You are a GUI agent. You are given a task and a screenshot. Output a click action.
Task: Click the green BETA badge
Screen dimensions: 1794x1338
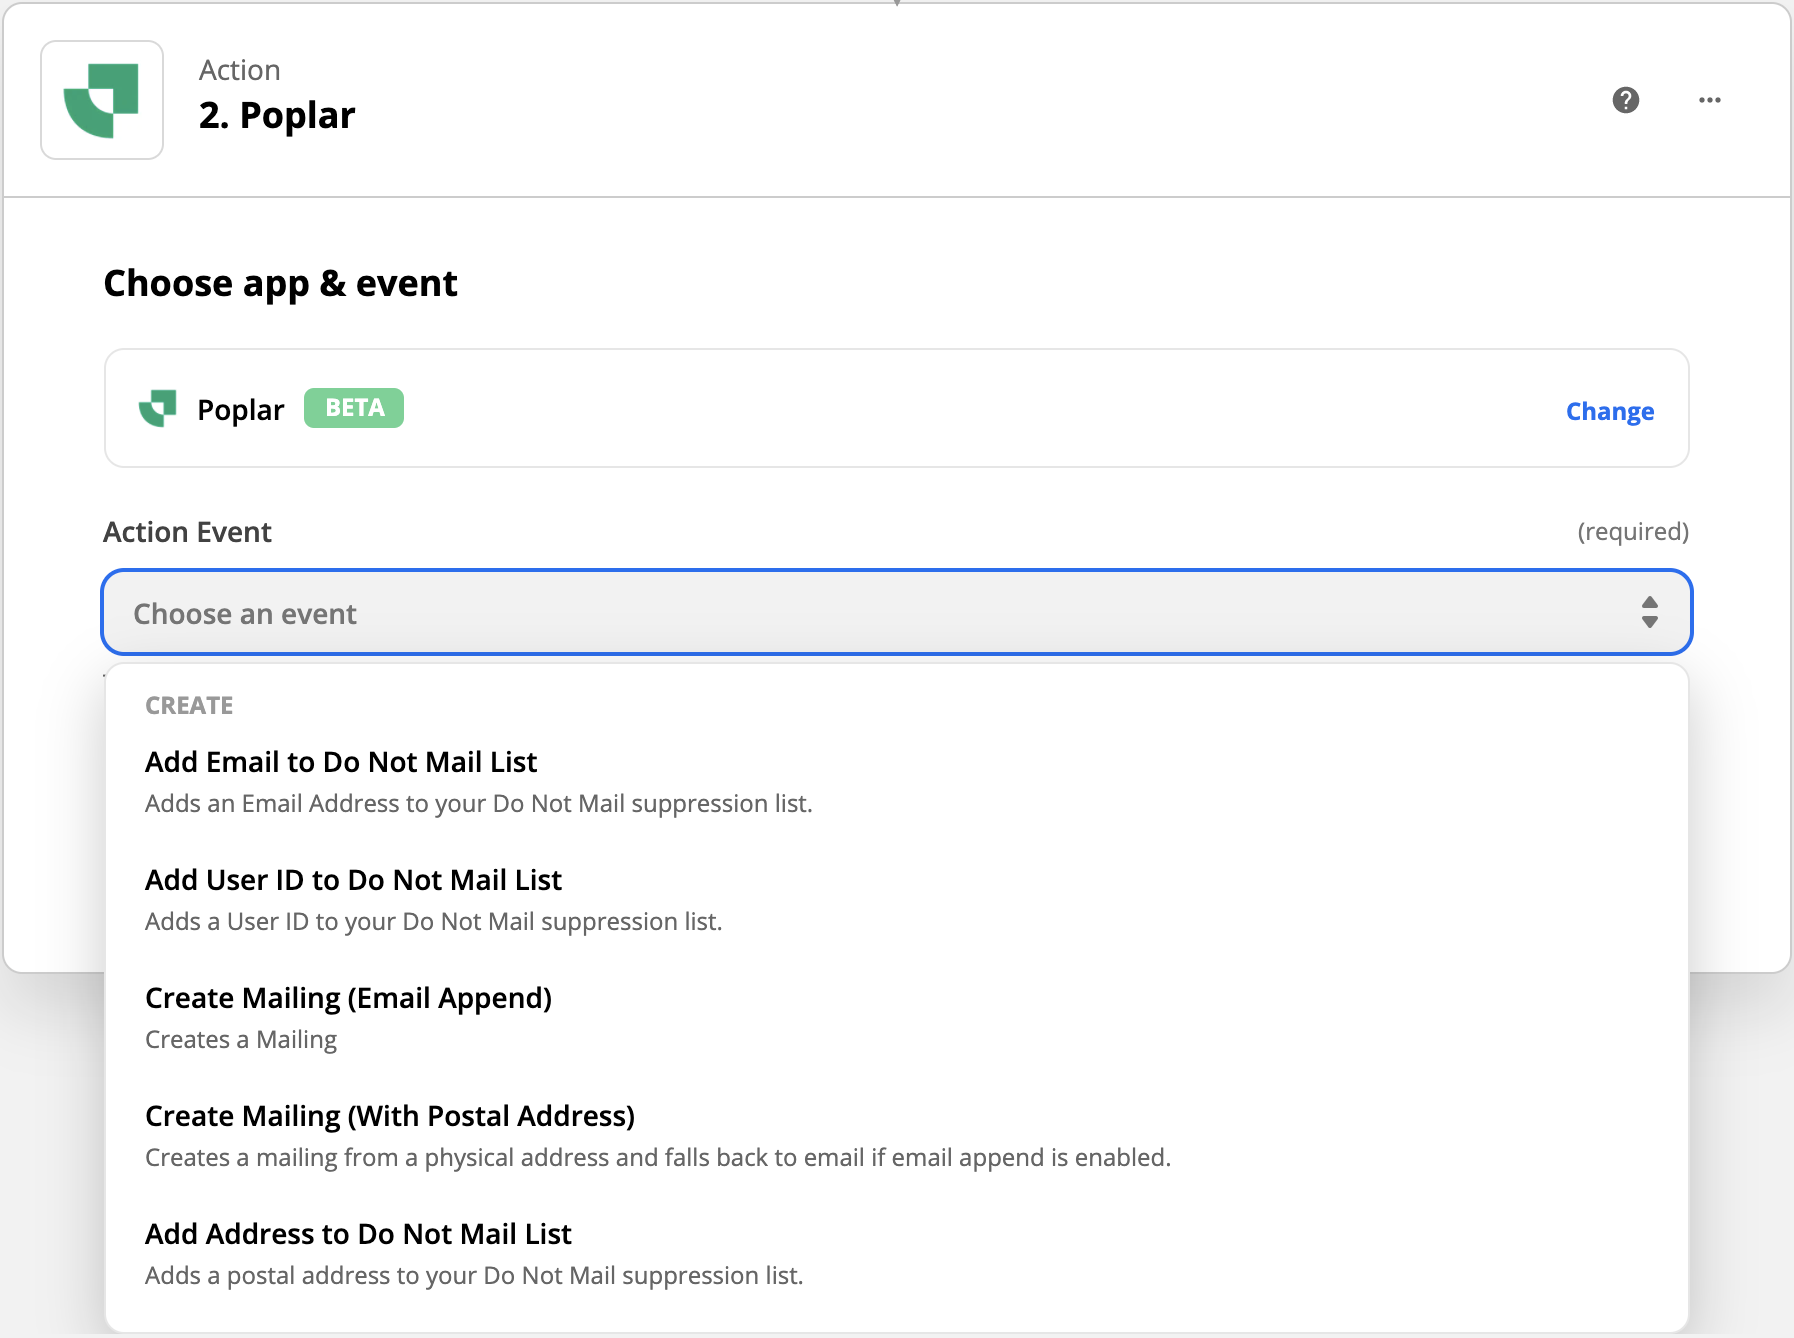click(354, 408)
